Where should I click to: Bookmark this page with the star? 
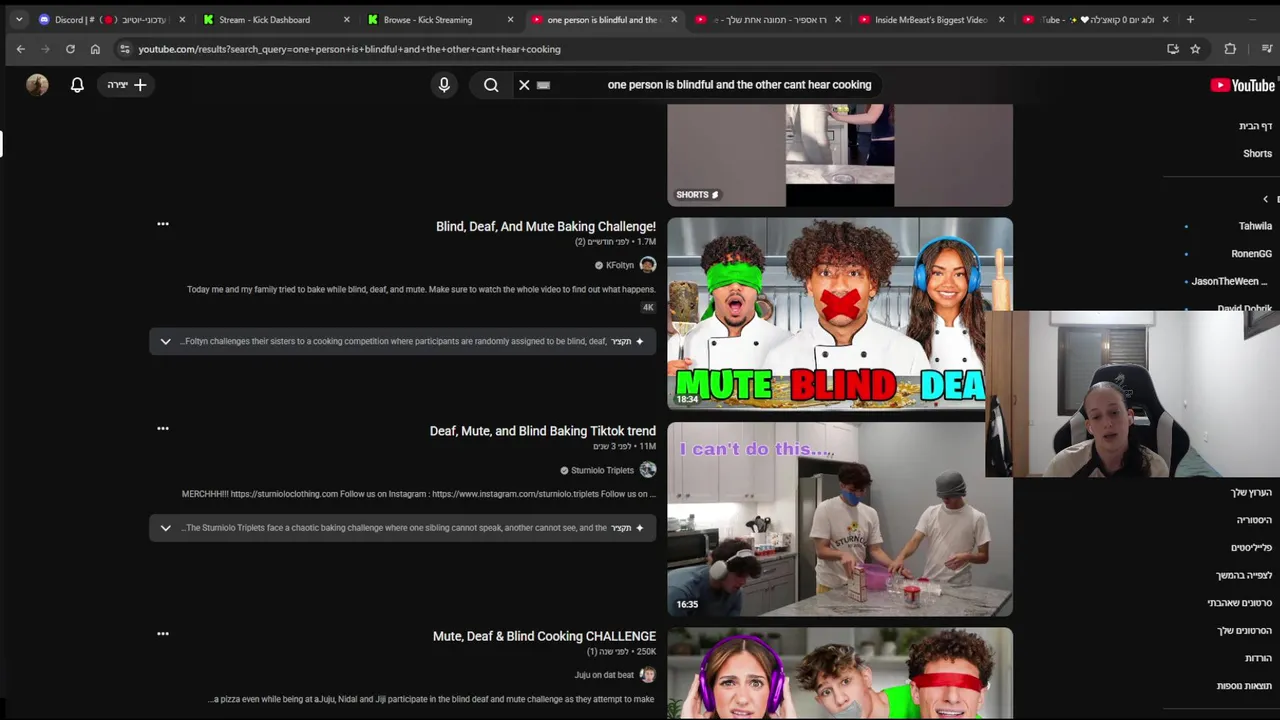[1195, 49]
